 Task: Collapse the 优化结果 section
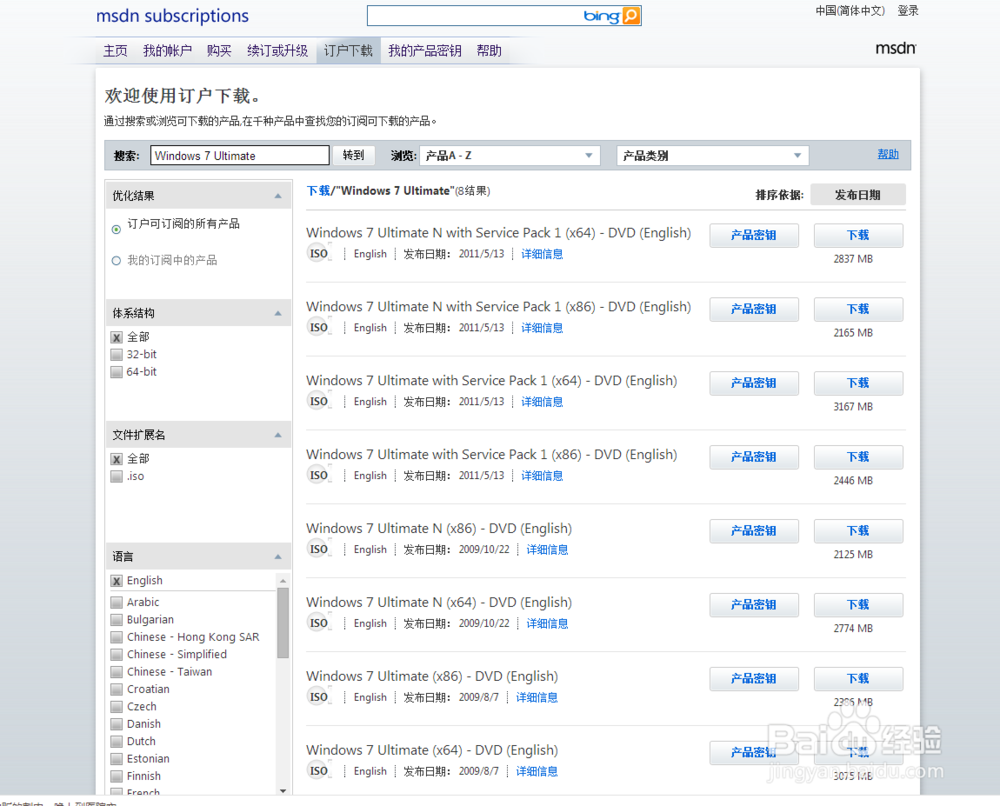click(x=278, y=196)
